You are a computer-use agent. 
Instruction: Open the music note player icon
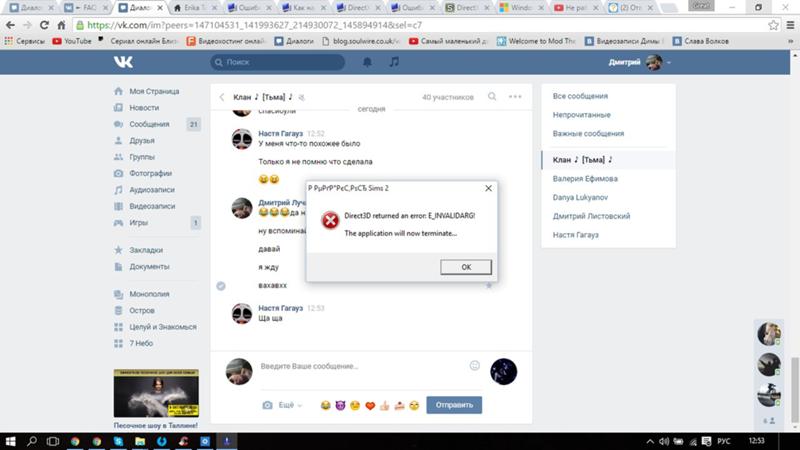point(394,62)
